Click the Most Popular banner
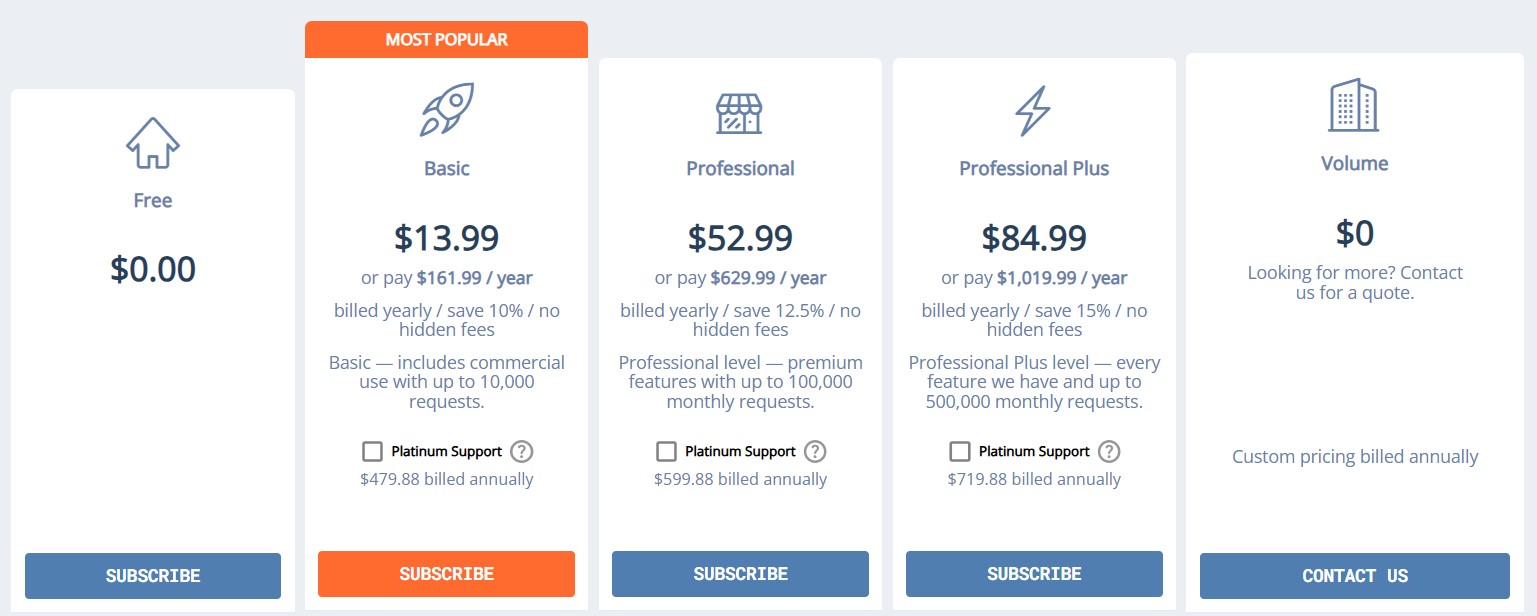 pyautogui.click(x=446, y=40)
